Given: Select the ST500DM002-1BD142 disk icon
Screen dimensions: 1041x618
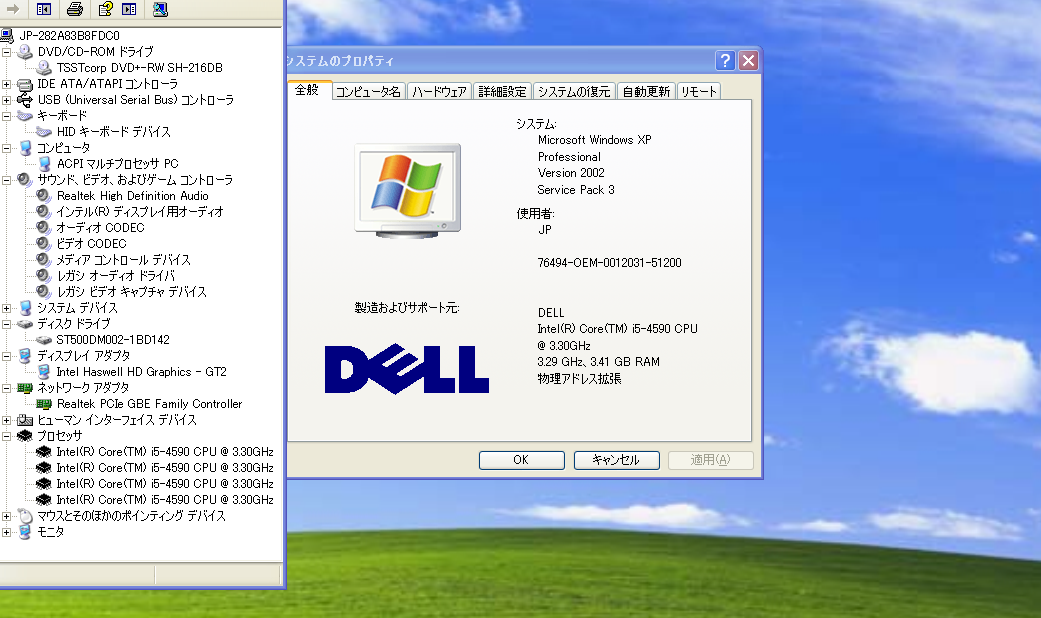Looking at the screenshot, I should point(44,340).
